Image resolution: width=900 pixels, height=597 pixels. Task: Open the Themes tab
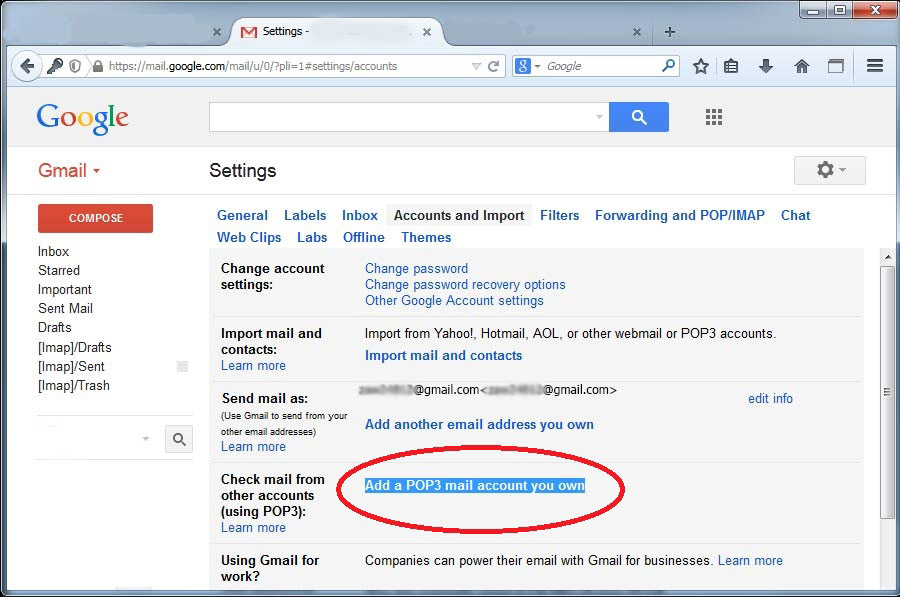pyautogui.click(x=426, y=237)
